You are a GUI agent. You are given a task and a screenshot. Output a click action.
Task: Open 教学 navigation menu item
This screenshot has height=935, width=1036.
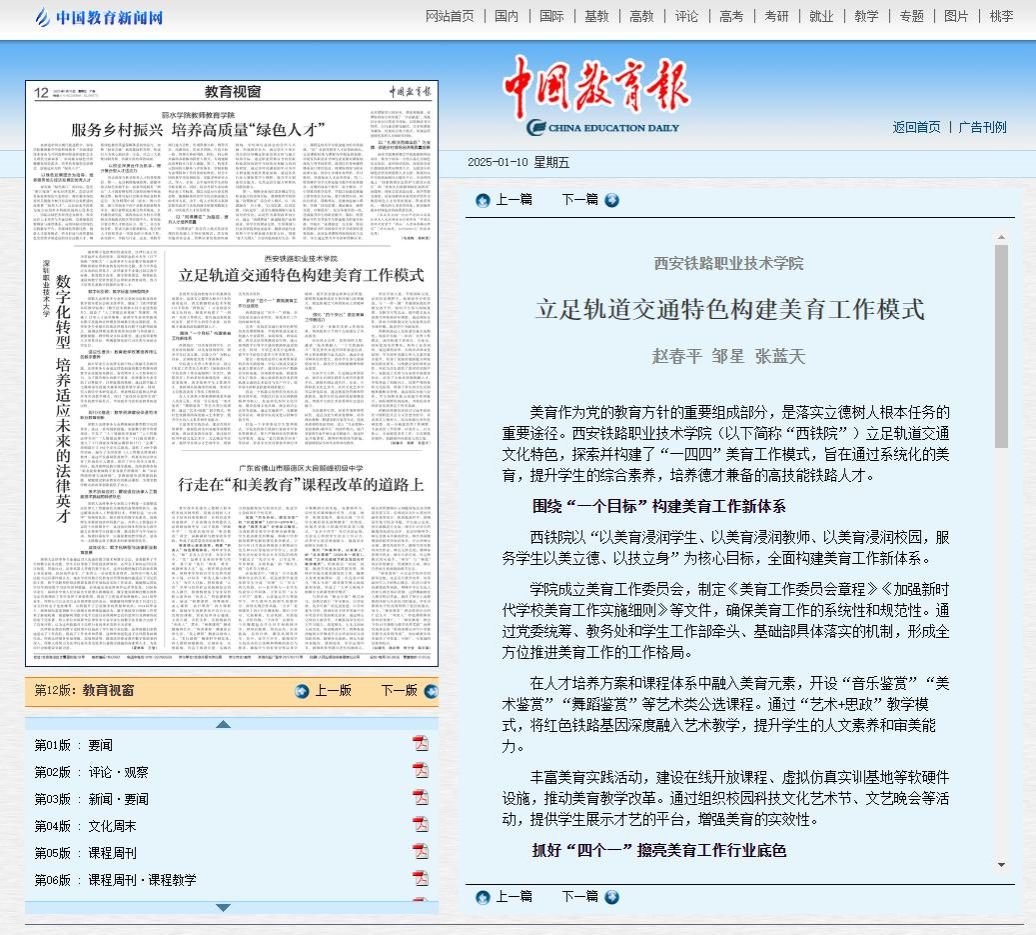click(x=866, y=16)
